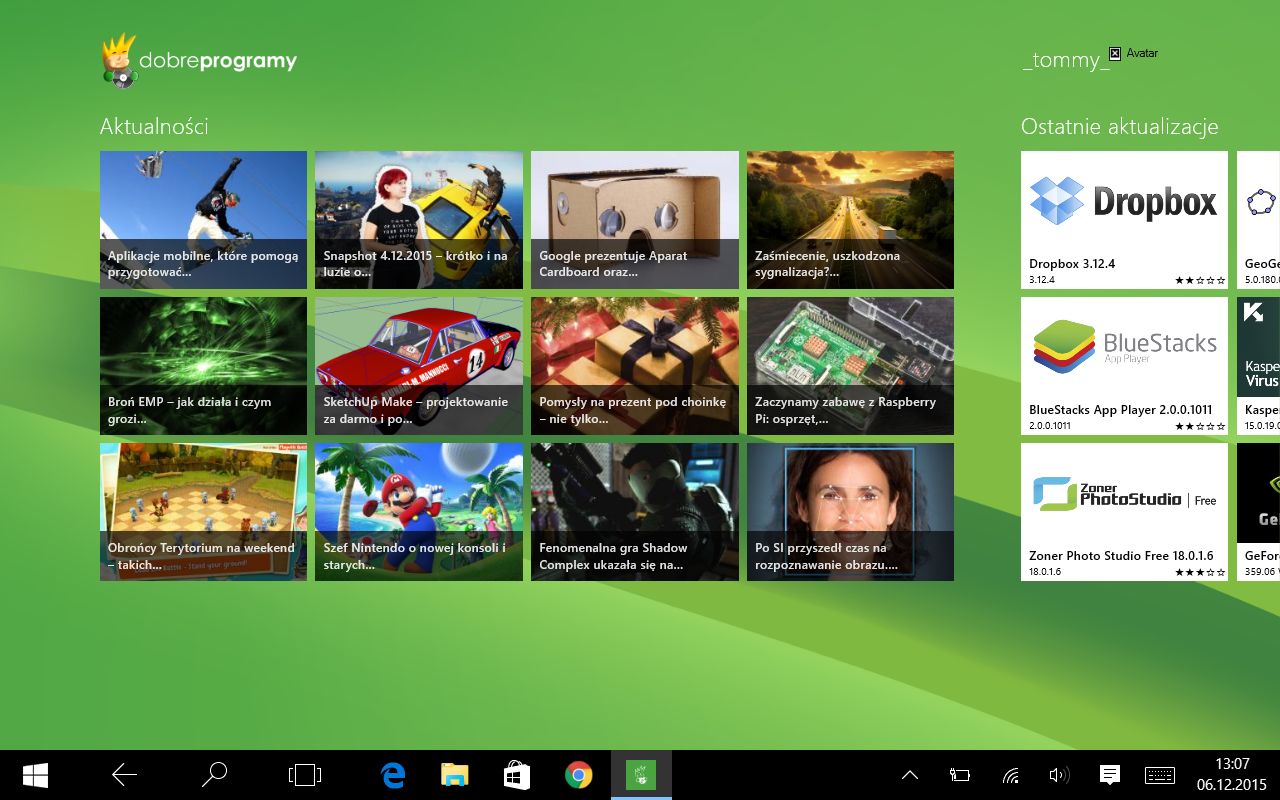Launch Microsoft Edge from taskbar

click(393, 775)
